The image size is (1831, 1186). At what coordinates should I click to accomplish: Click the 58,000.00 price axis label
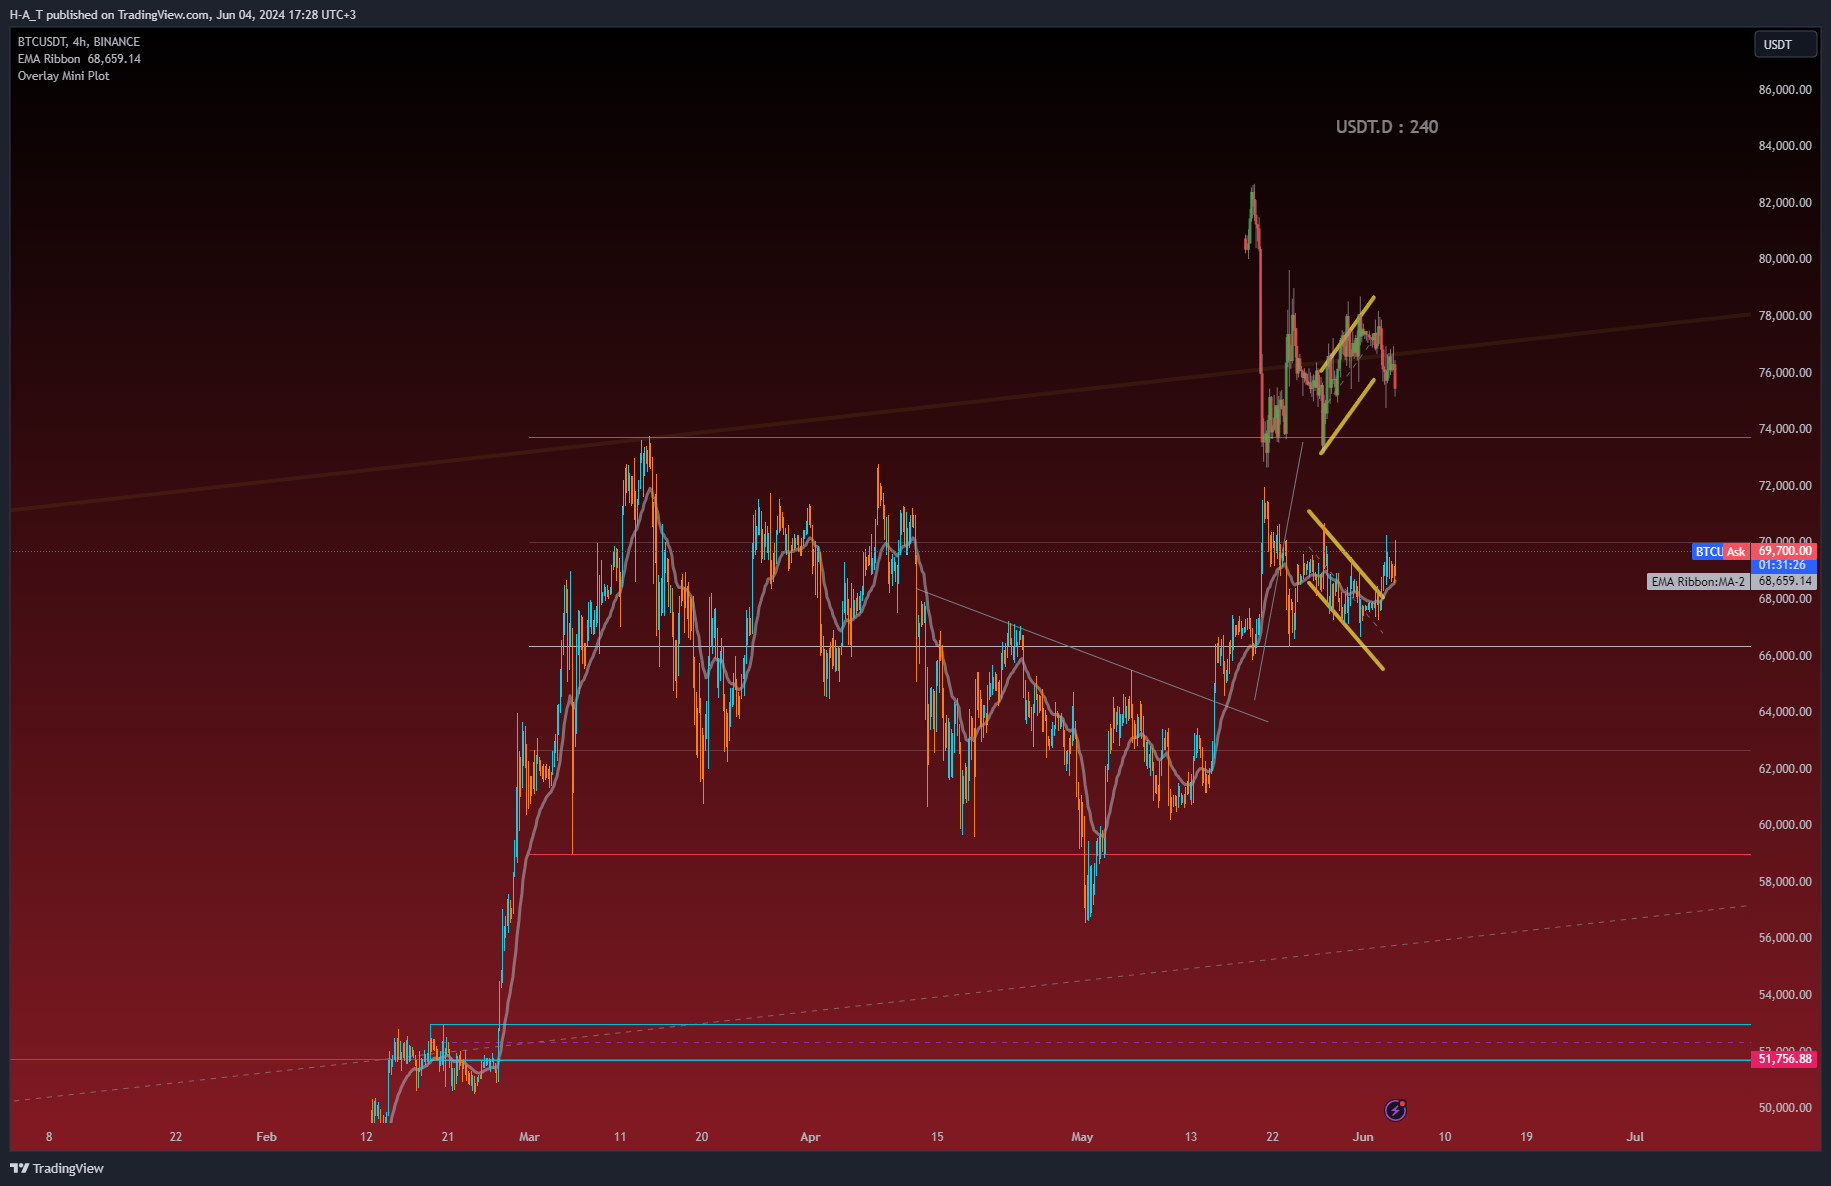[x=1785, y=882]
